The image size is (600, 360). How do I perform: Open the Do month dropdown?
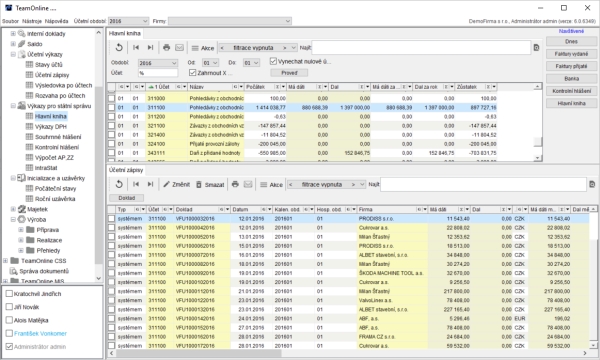click(251, 63)
